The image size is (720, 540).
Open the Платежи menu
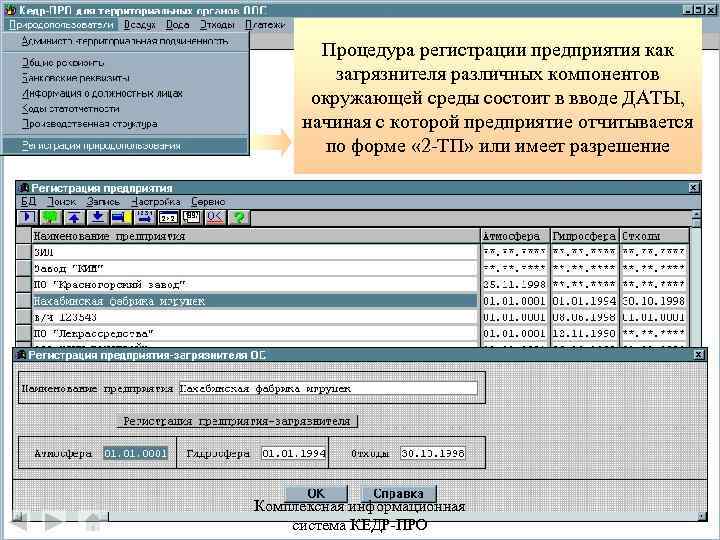265,25
